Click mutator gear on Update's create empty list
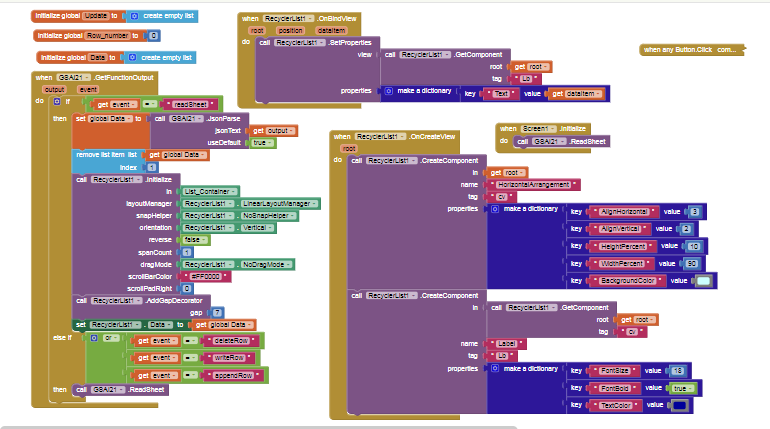 (x=134, y=17)
